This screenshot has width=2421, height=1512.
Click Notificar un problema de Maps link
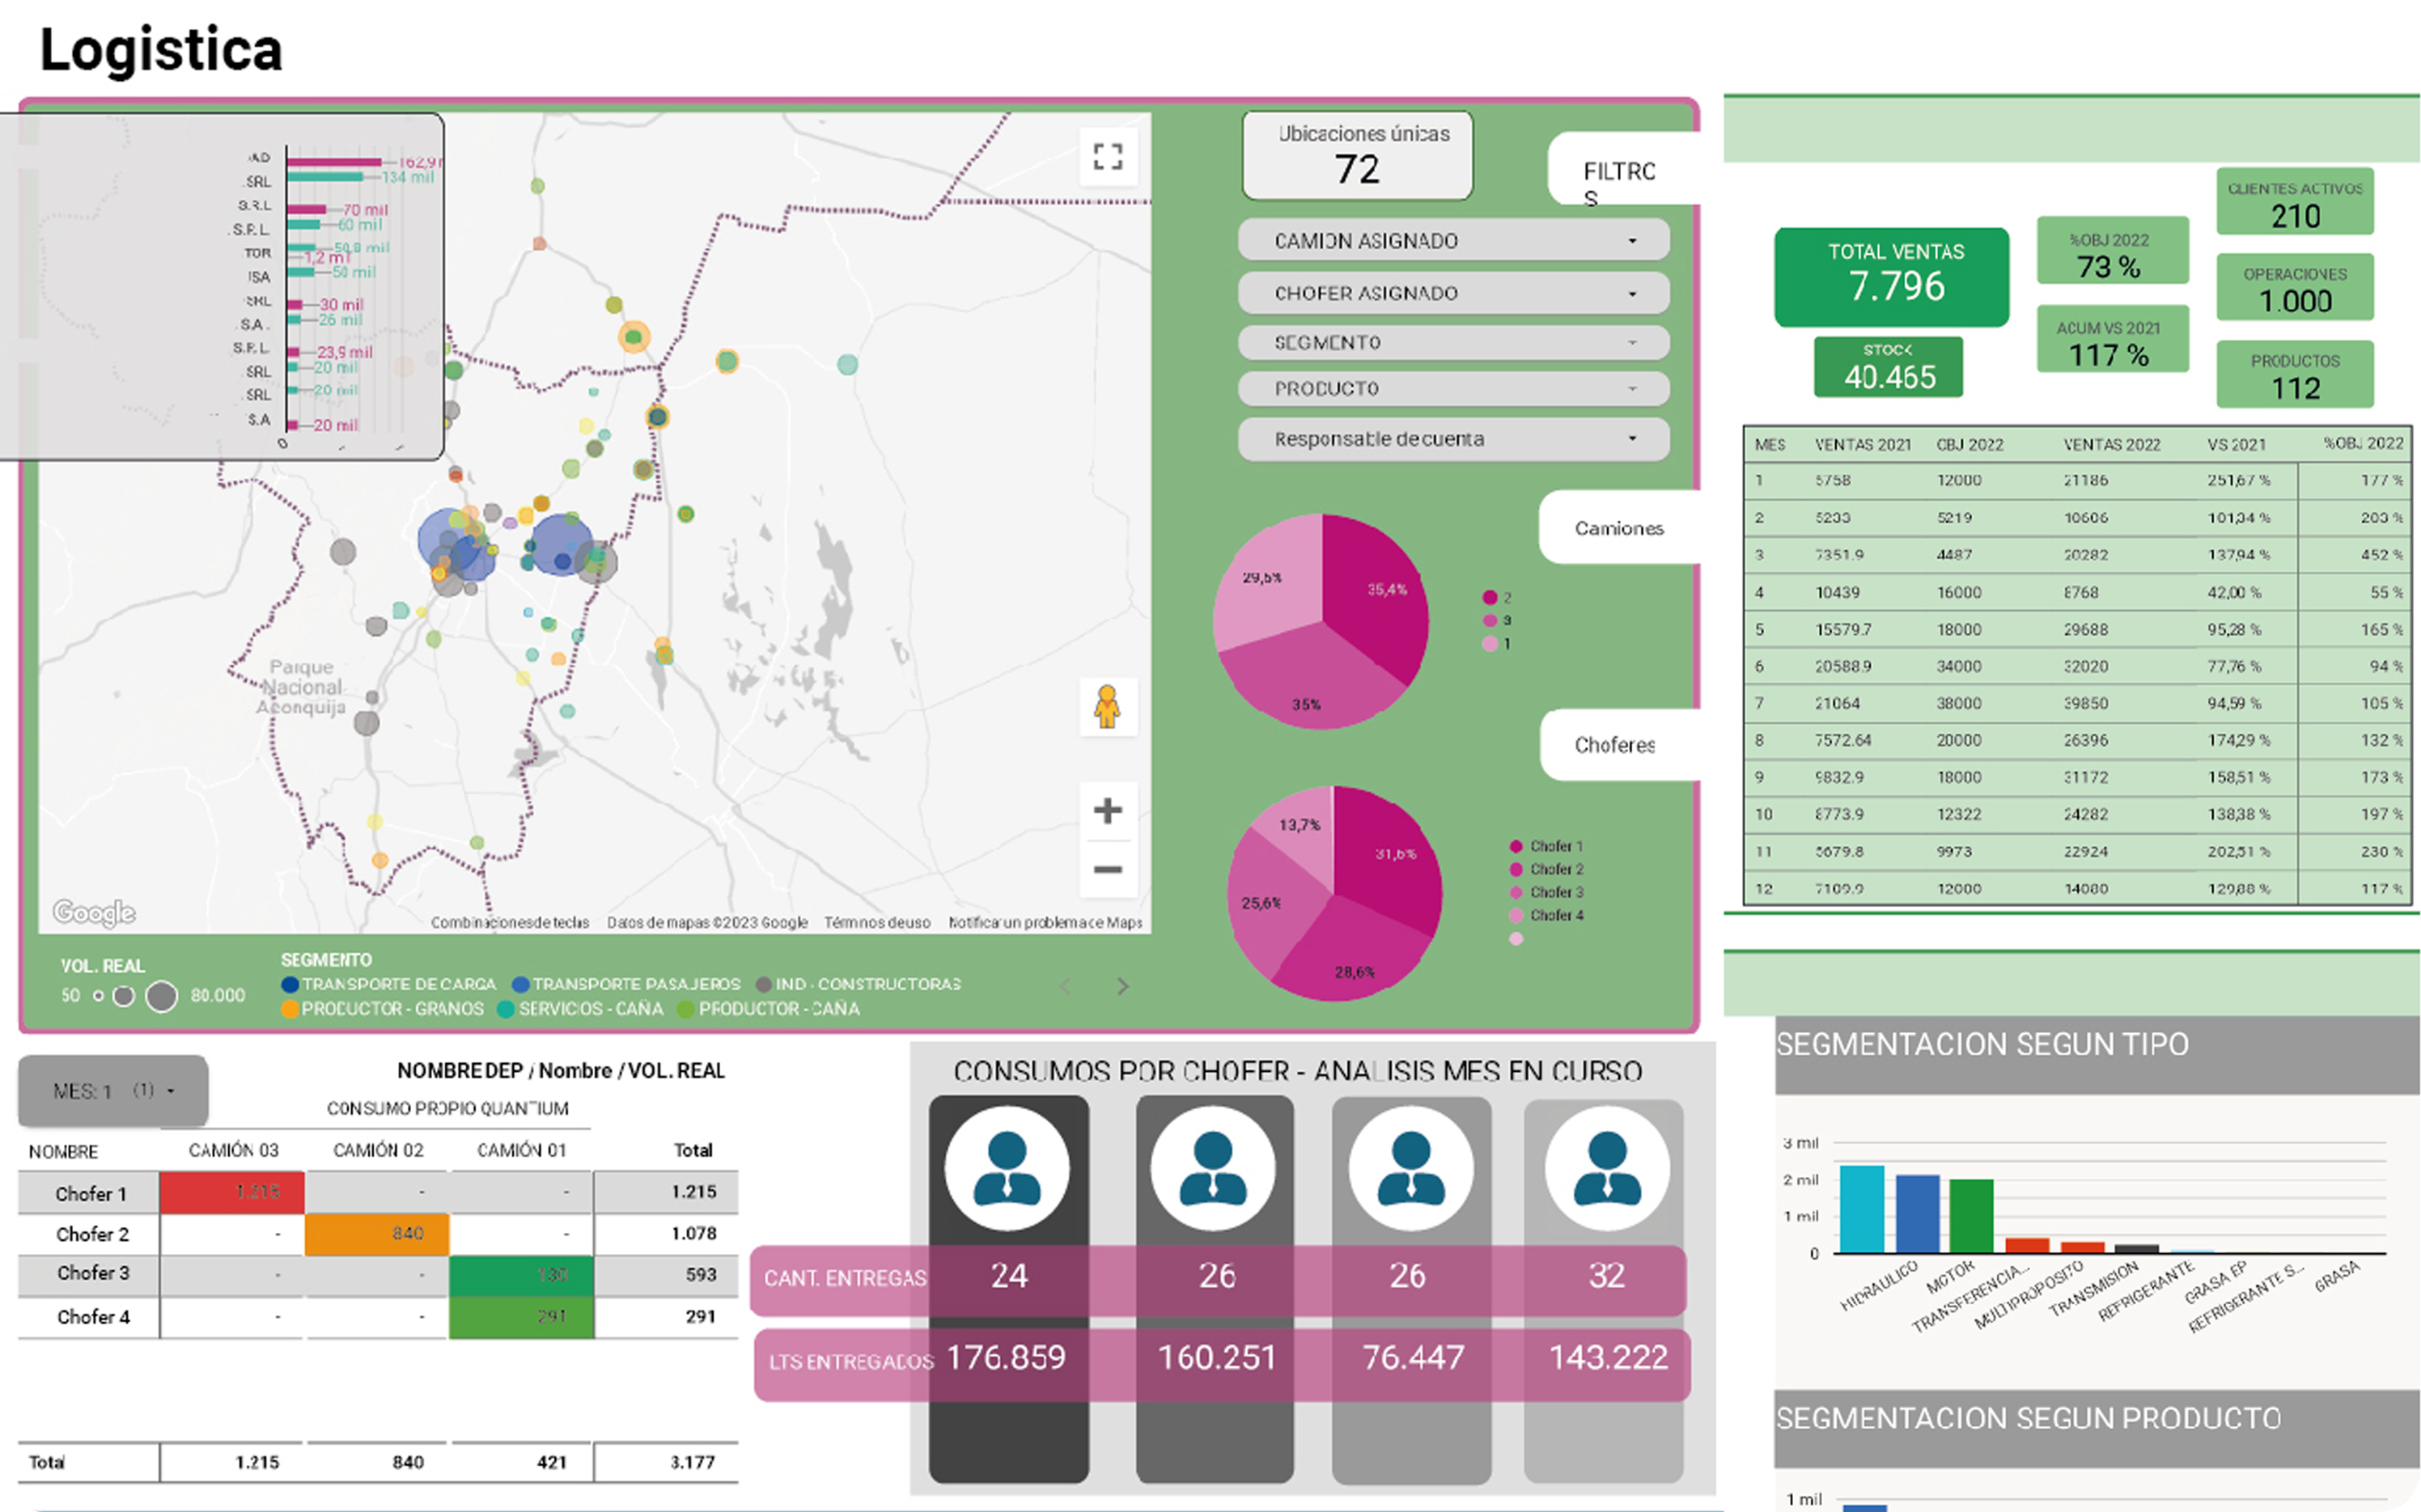pyautogui.click(x=1044, y=922)
